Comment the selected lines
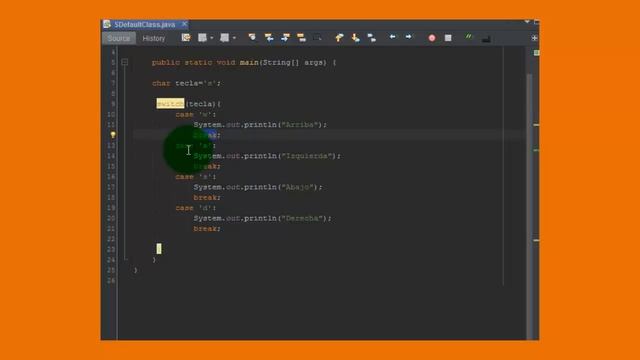Image resolution: width=640 pixels, height=360 pixels. pos(469,38)
